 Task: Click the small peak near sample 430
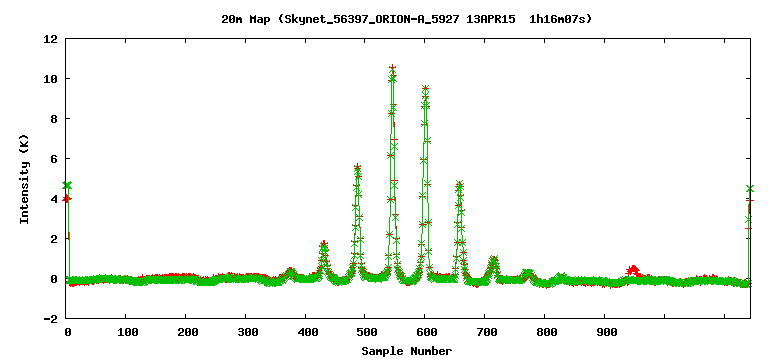[323, 244]
